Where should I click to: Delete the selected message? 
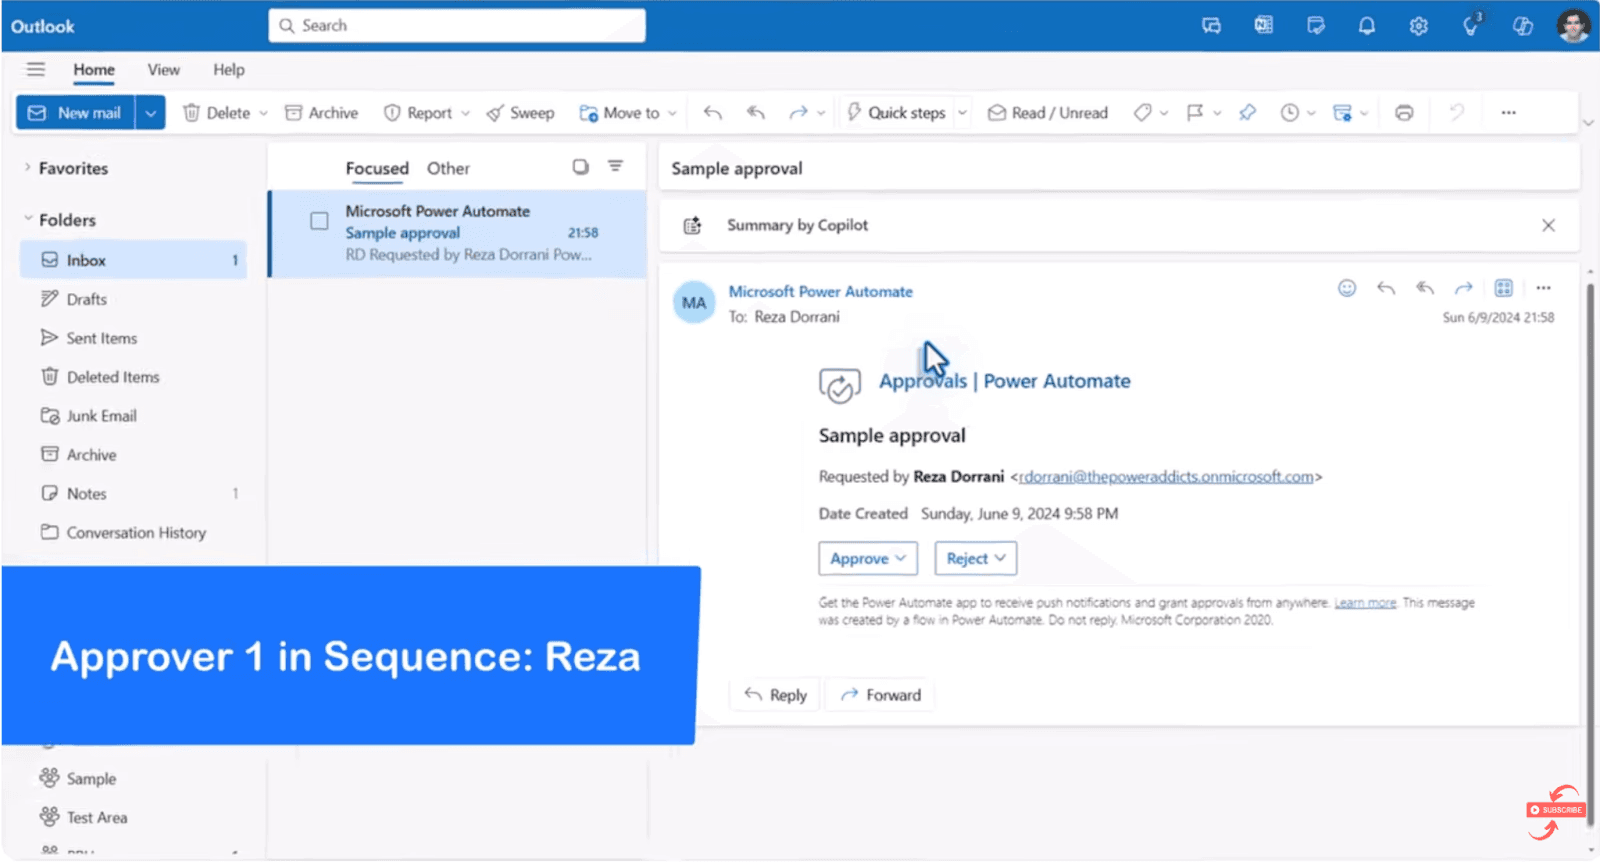point(217,113)
